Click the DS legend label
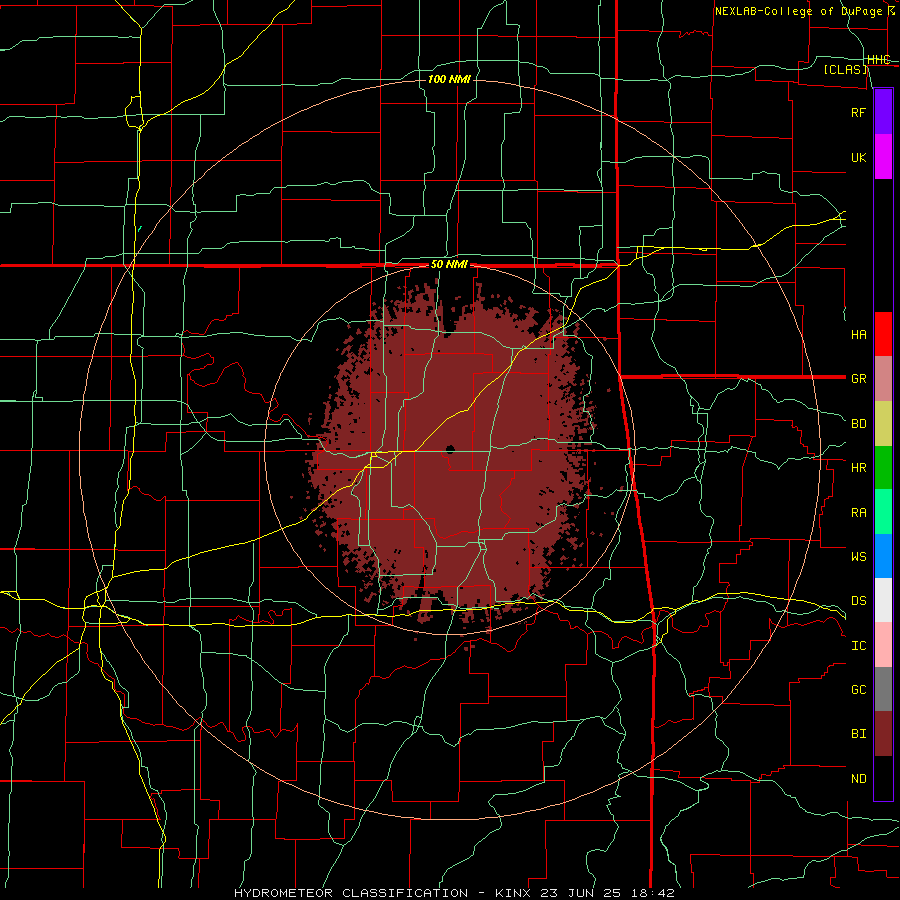 point(858,600)
